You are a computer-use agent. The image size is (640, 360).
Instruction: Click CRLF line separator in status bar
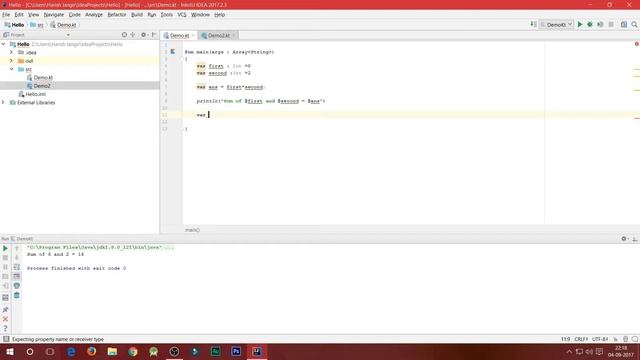[581, 339]
